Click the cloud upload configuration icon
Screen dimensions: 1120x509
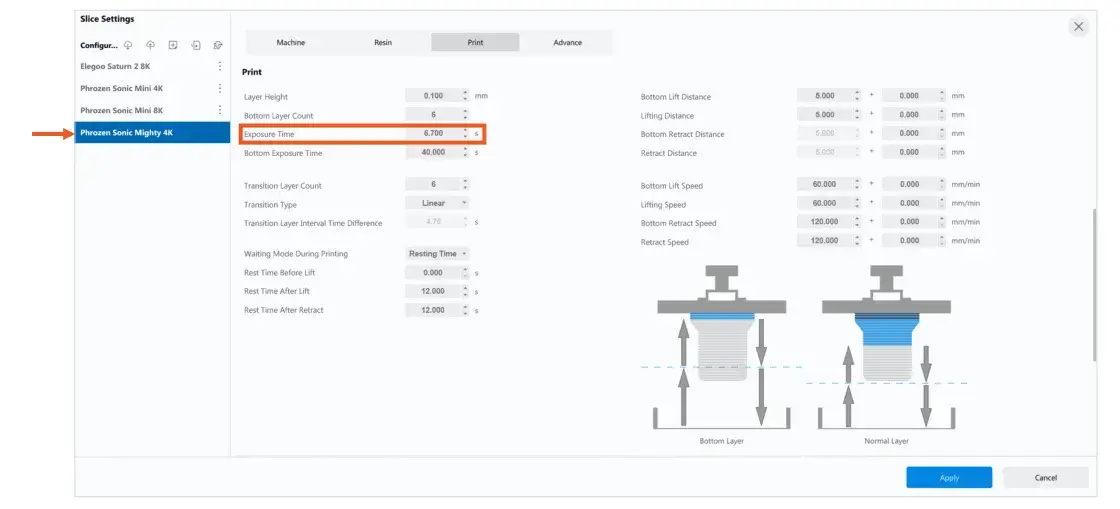150,45
